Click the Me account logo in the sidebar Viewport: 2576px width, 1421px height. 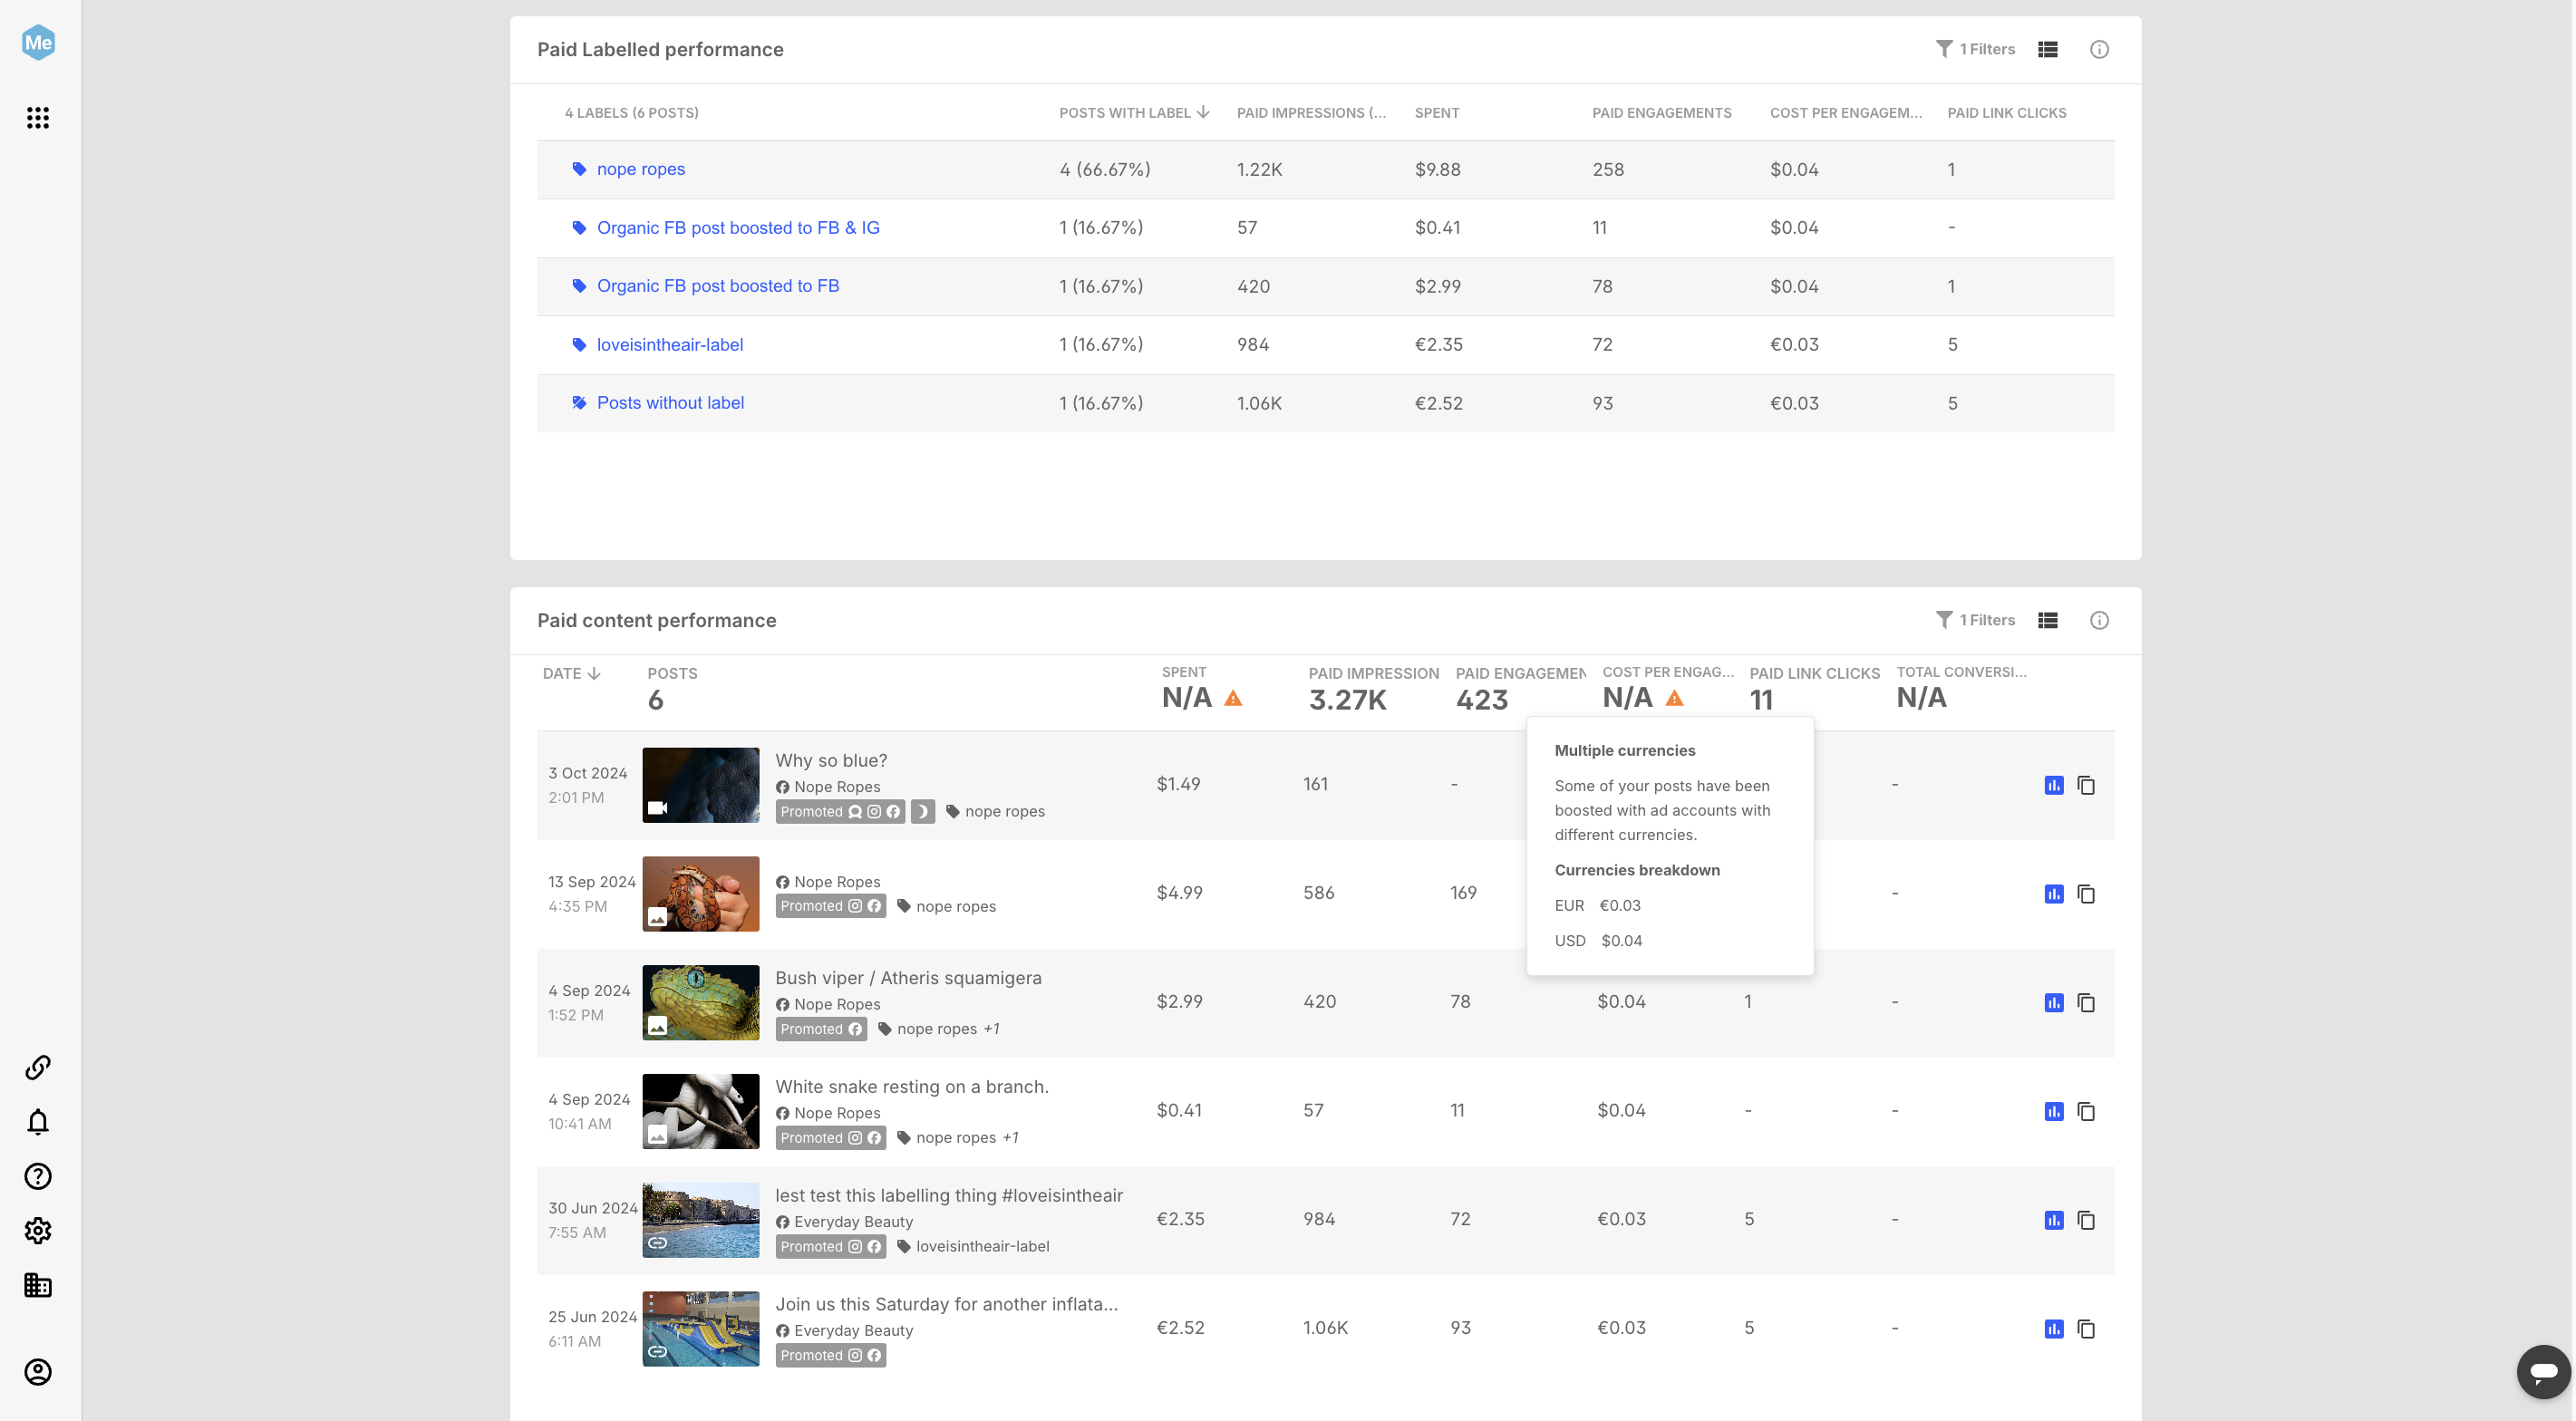(38, 42)
